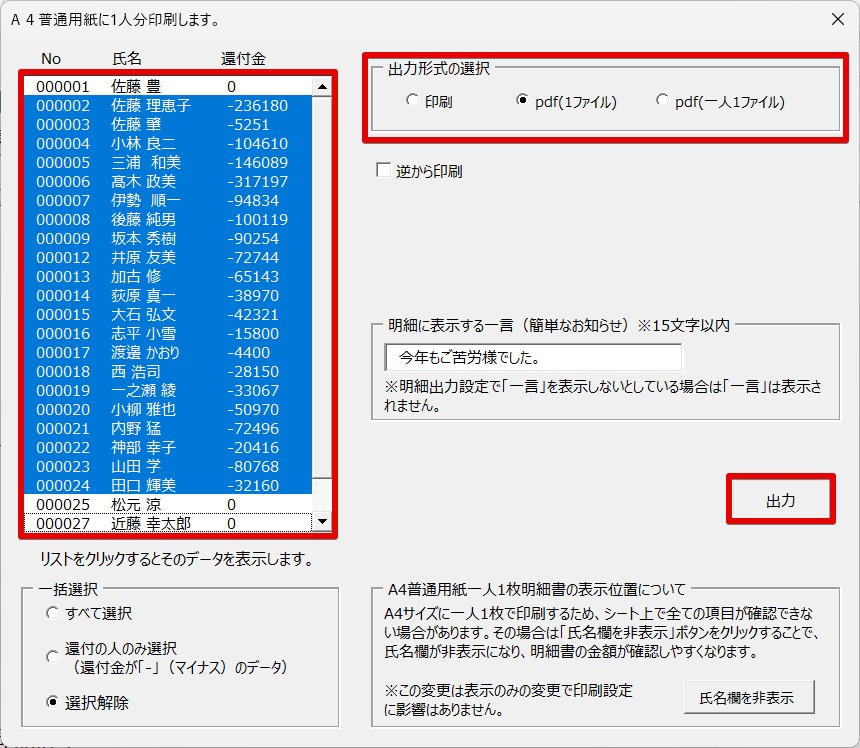Enable the 逆から印刷 checkbox
Screen dimensions: 860x748
(x=383, y=171)
